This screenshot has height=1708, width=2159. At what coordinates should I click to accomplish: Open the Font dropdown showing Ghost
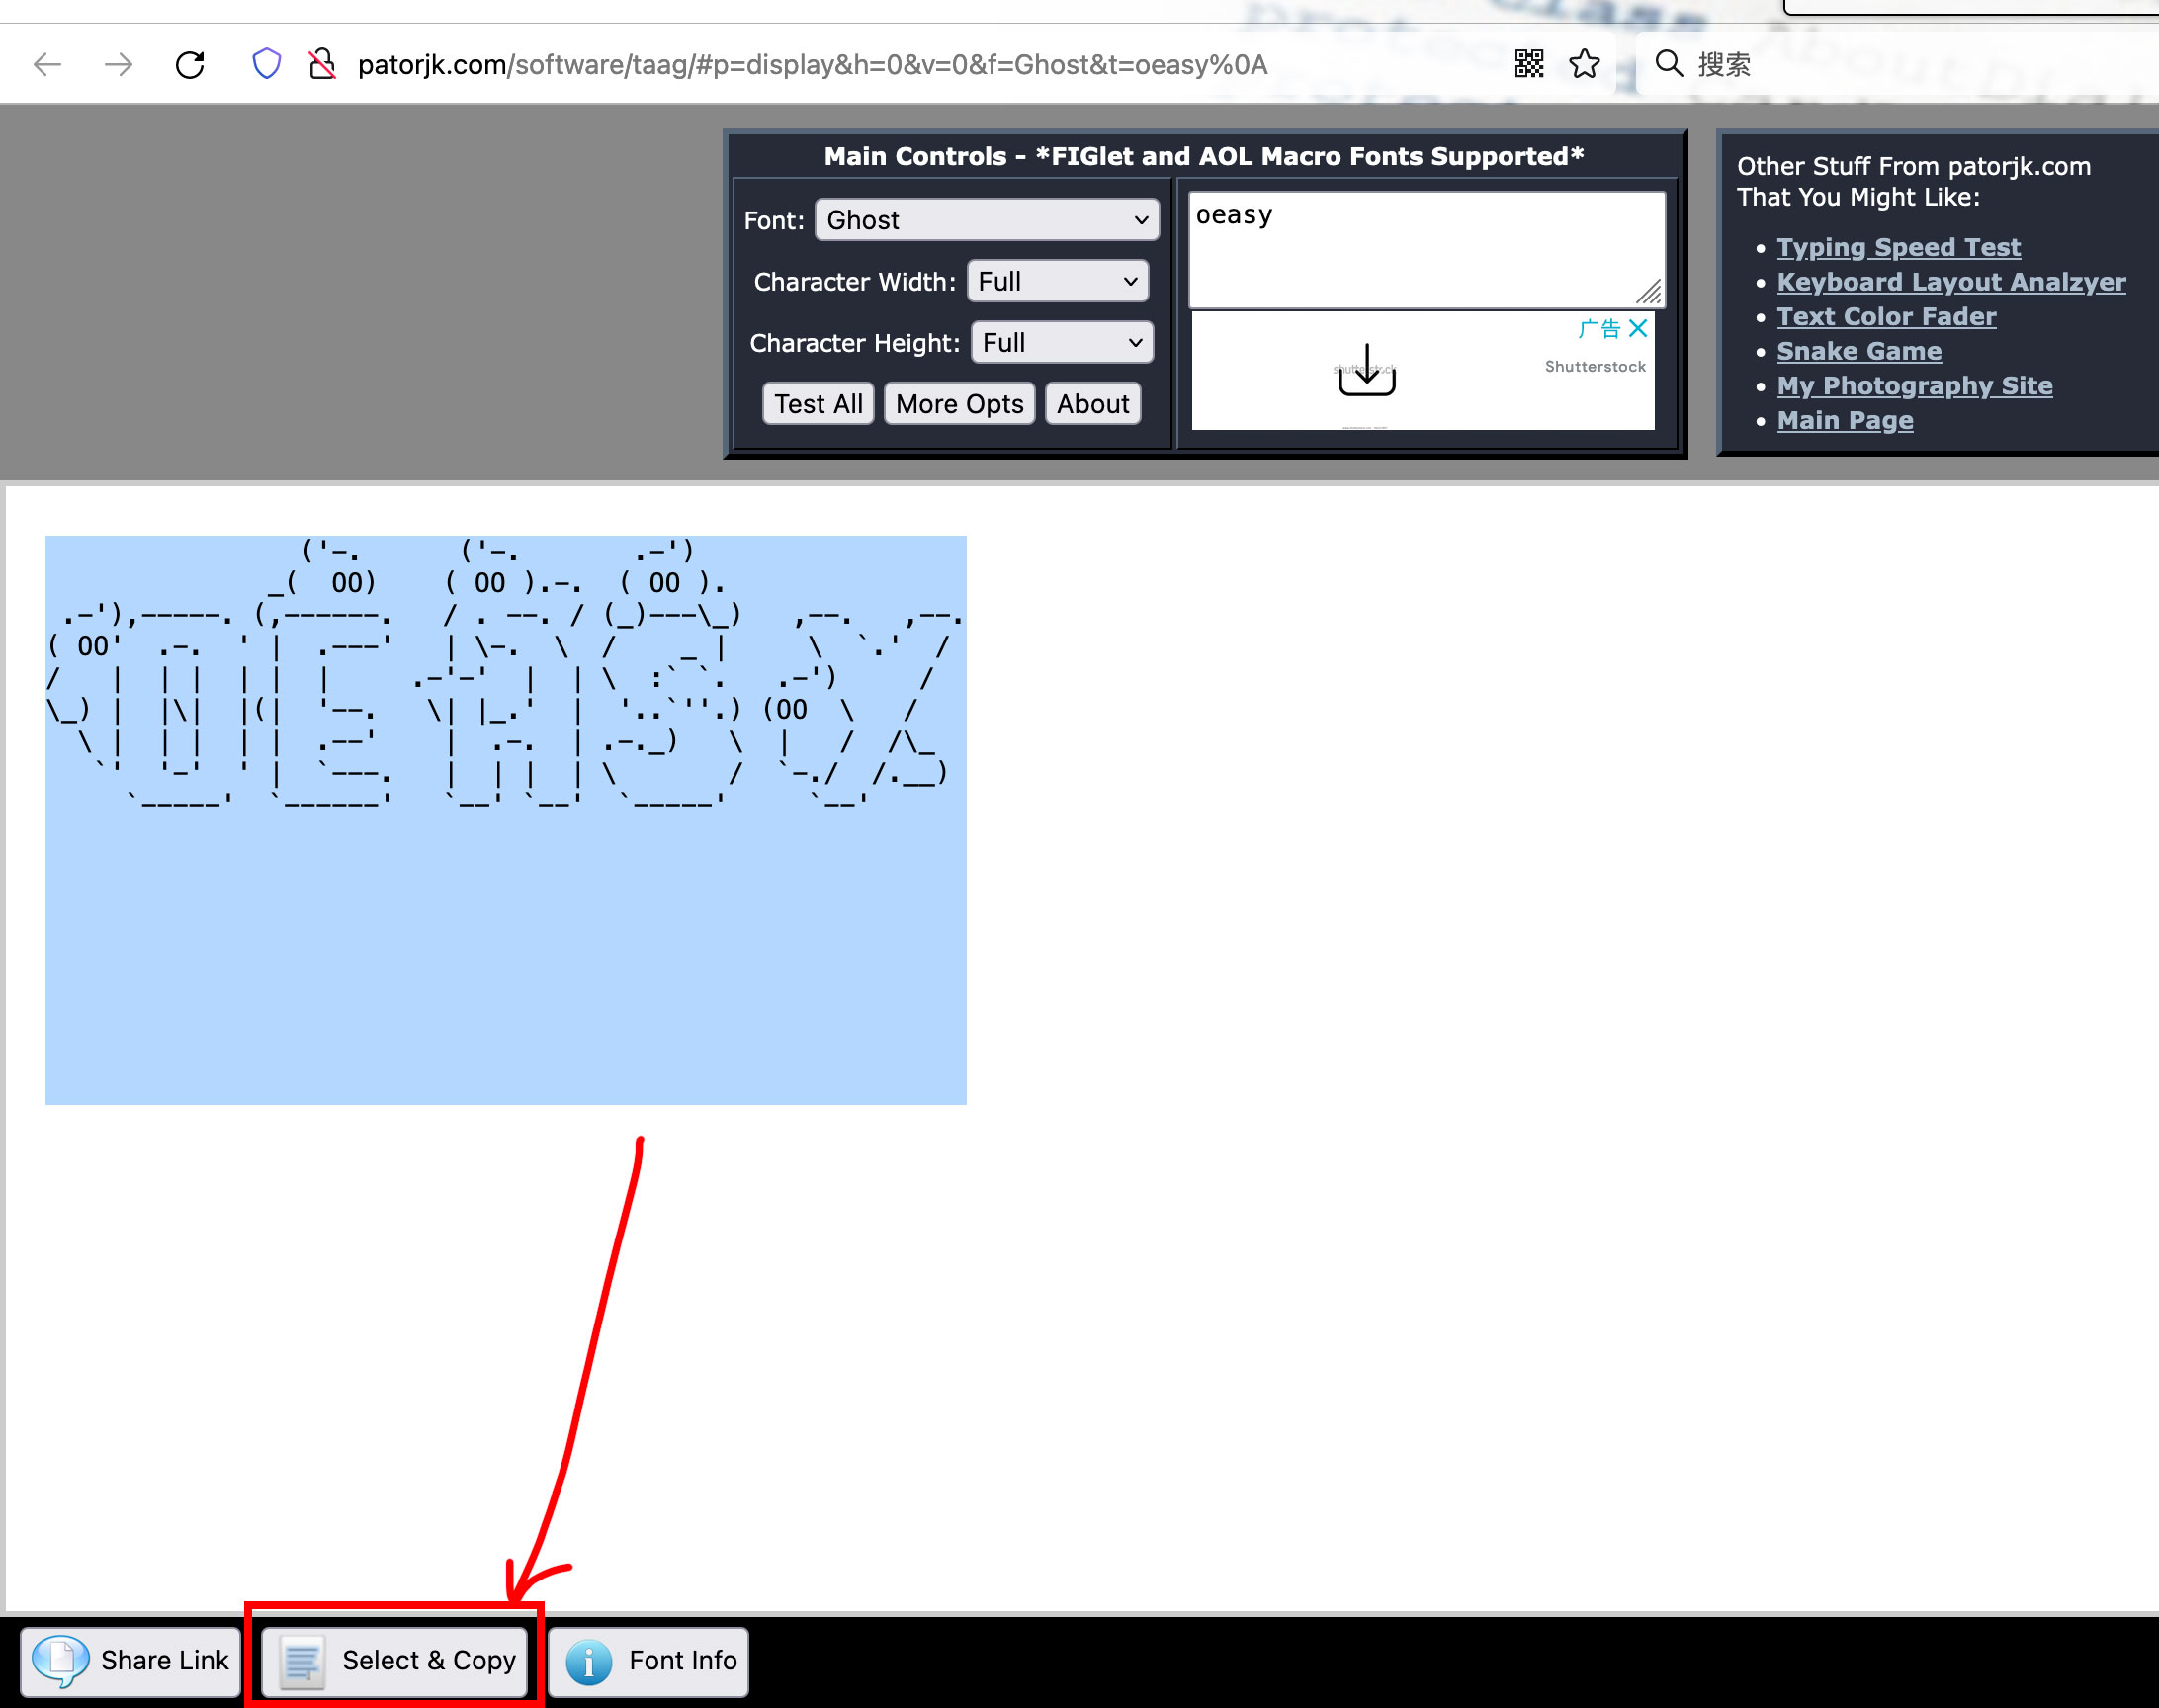tap(986, 220)
